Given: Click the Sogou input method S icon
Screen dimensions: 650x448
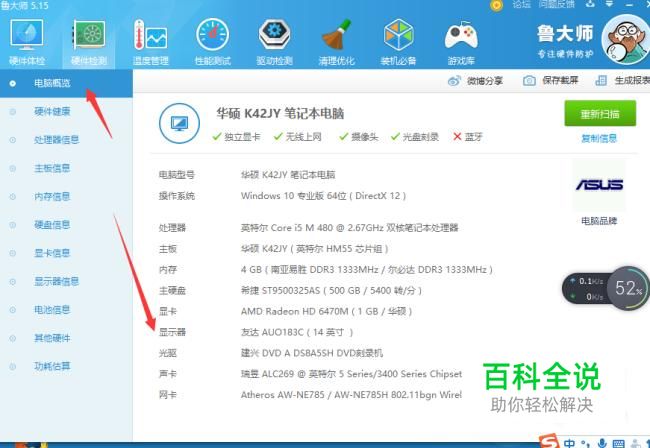Looking at the screenshot, I should [549, 441].
